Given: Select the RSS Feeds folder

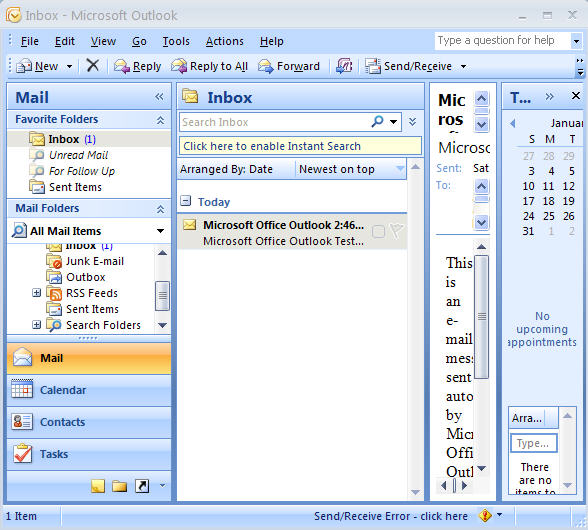Looking at the screenshot, I should coord(92,293).
